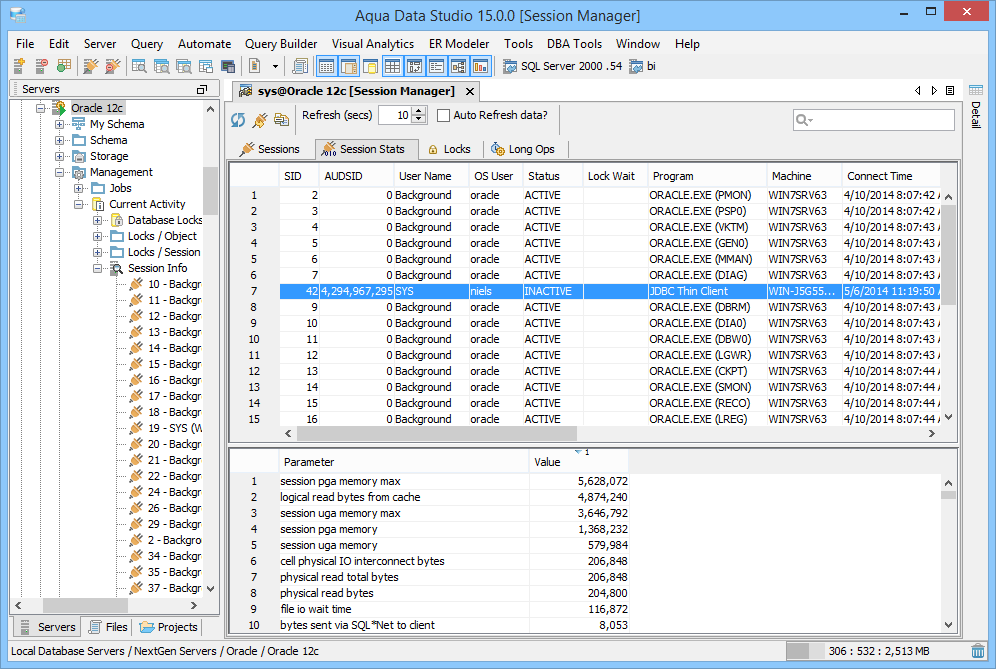The height and width of the screenshot is (669, 996).
Task: Click the copy icon in Session Manager toolbar
Action: [281, 119]
